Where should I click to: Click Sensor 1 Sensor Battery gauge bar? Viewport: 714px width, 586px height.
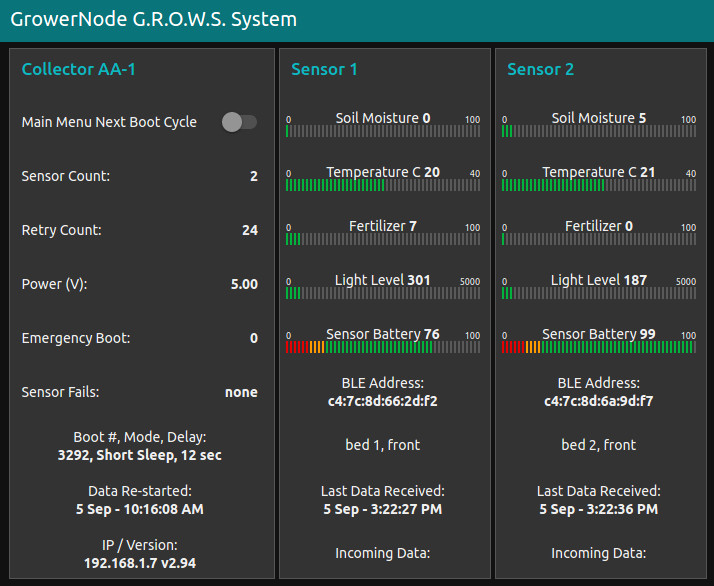pos(383,347)
